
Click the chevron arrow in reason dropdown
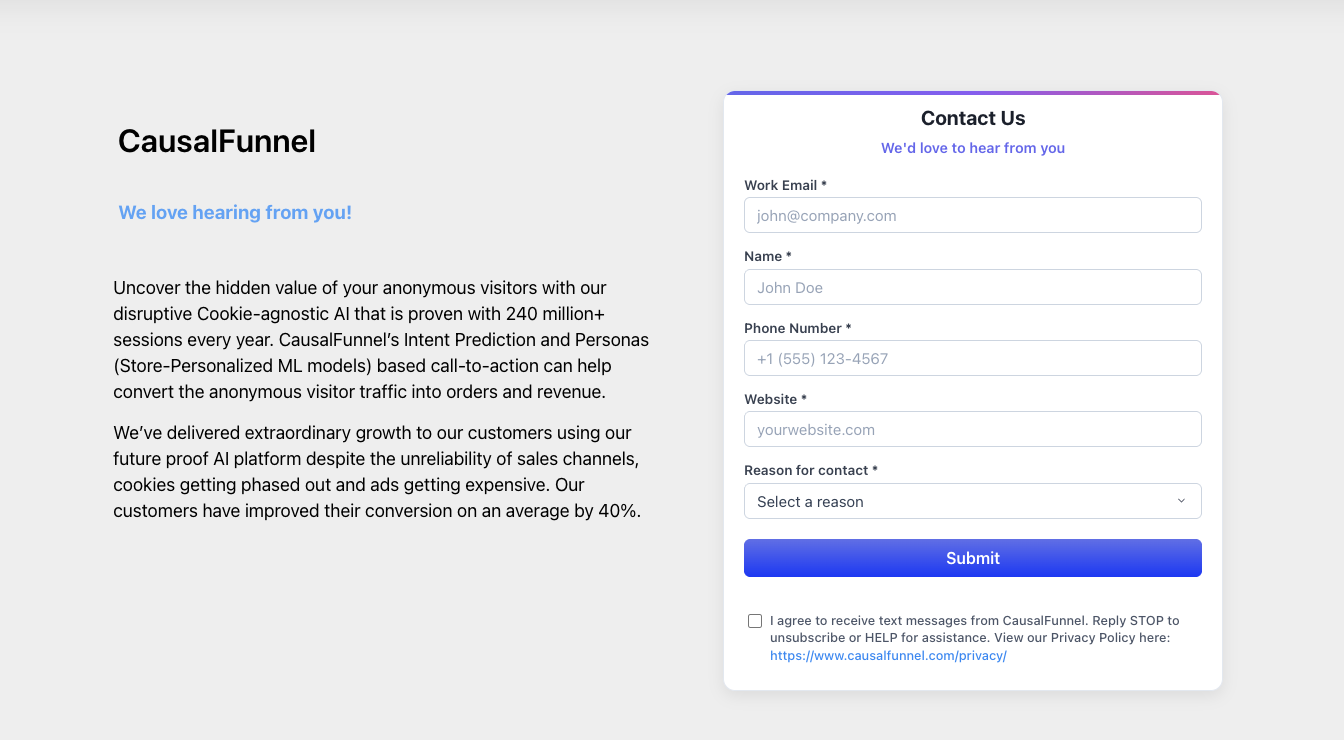[x=1181, y=501]
